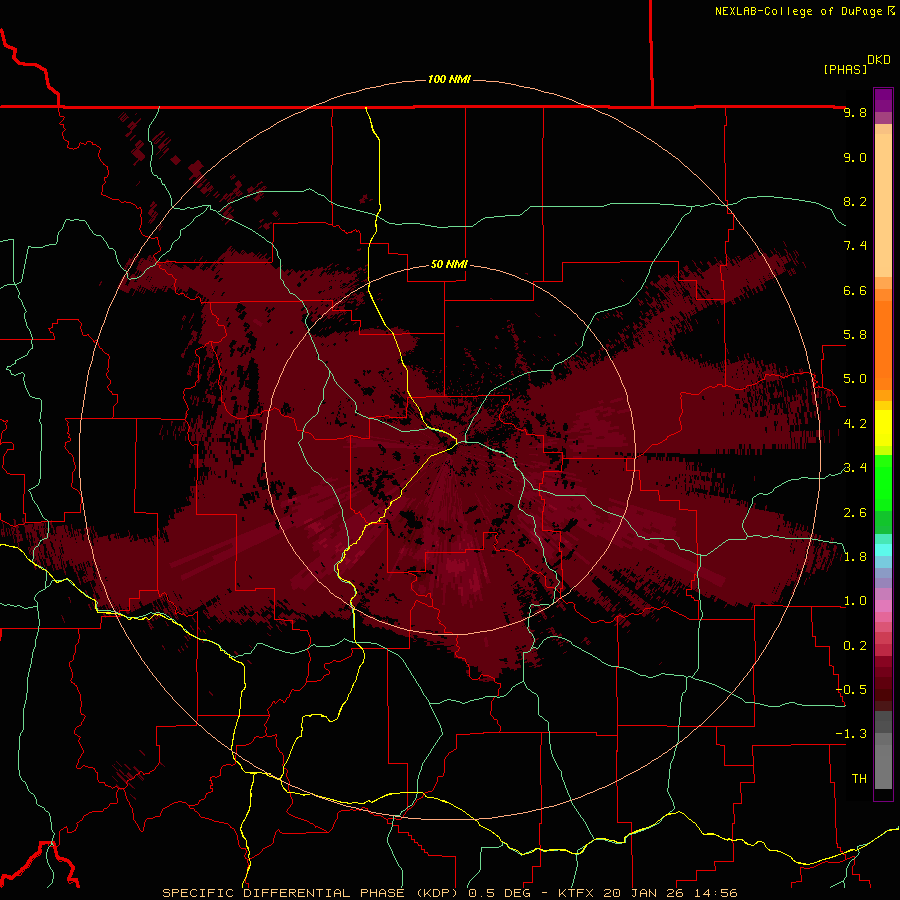900x900 pixels.
Task: Select the 5.8 scale label
Action: coord(855,335)
